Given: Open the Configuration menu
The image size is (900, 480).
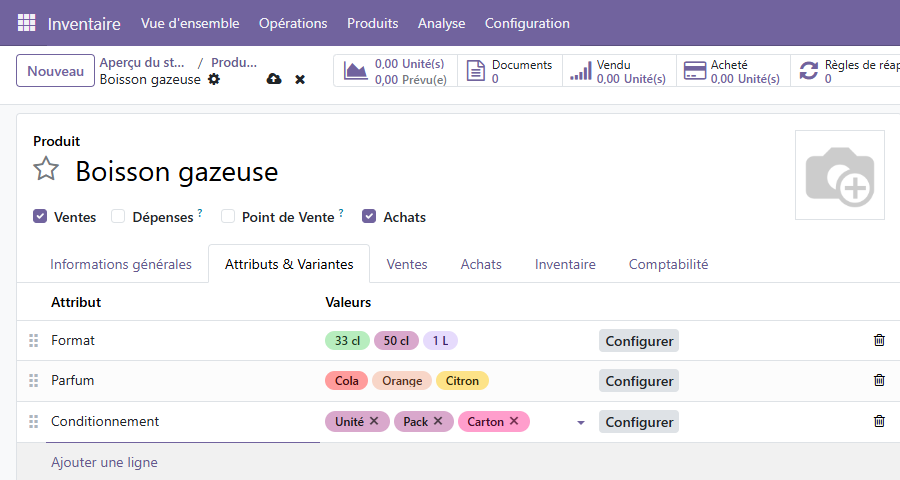Looking at the screenshot, I should [x=527, y=24].
